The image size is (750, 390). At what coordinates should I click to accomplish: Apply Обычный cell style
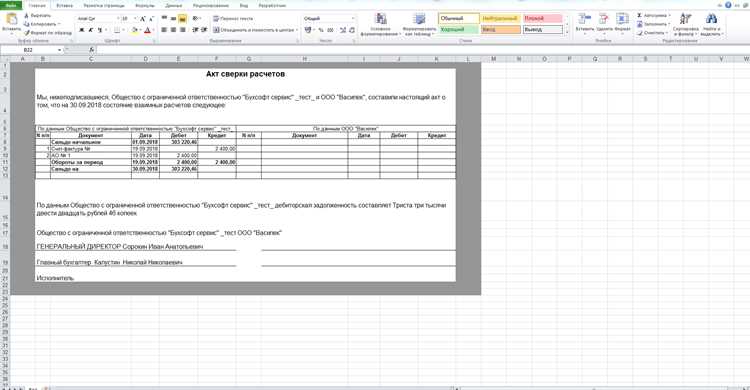pyautogui.click(x=459, y=19)
